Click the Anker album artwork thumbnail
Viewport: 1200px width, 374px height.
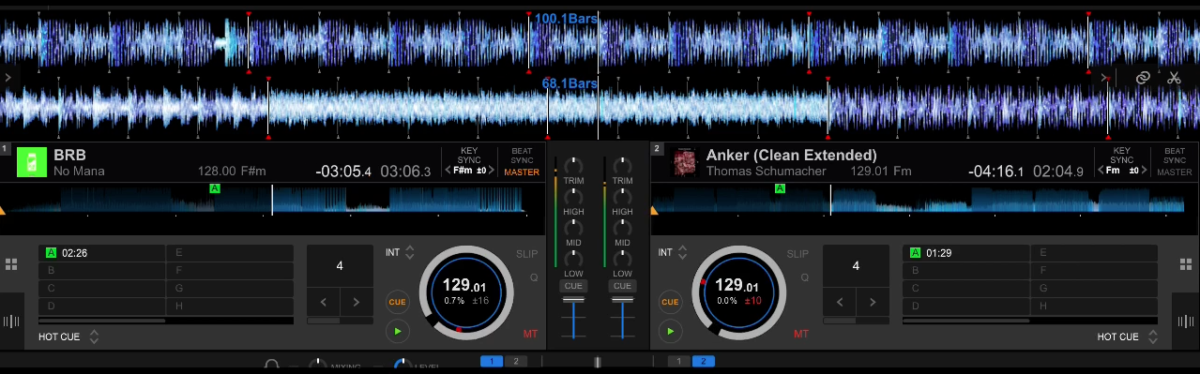[x=683, y=163]
